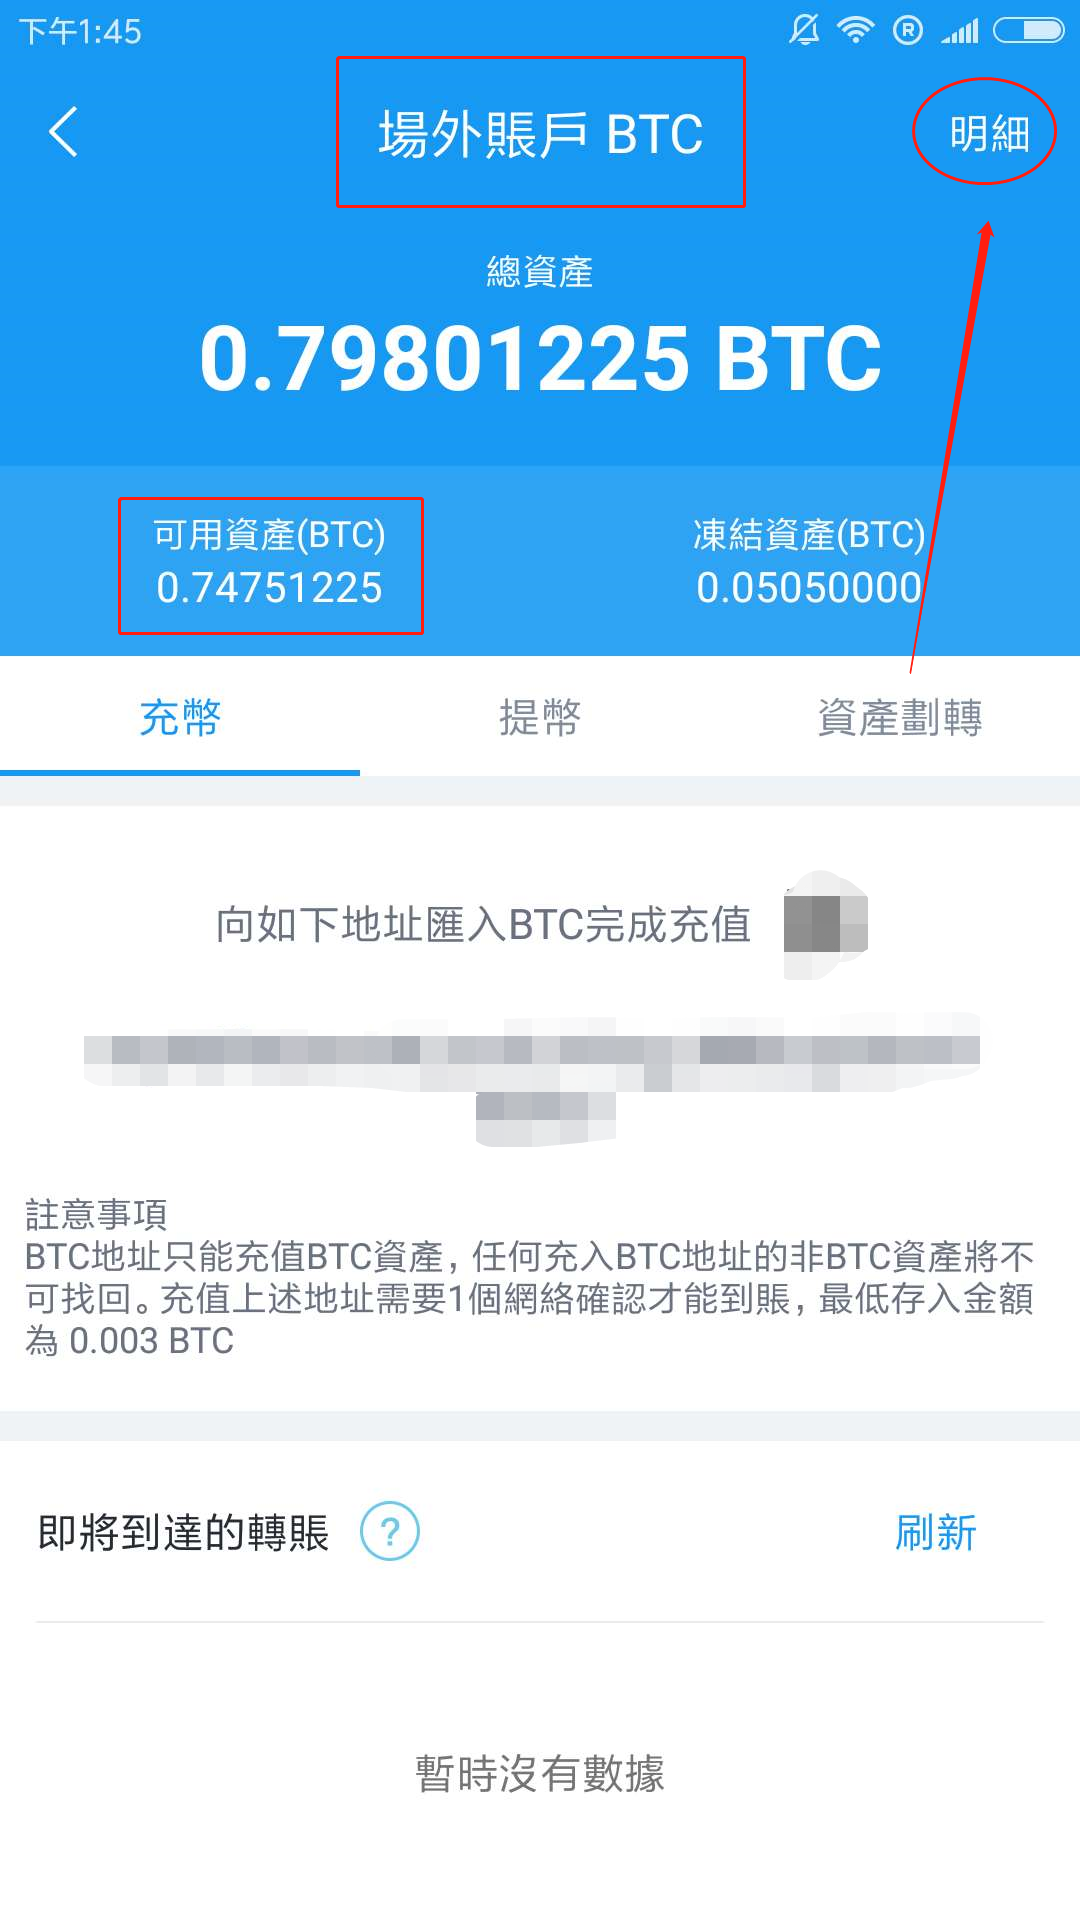Switch to the 提幣 withdraw tab

tap(540, 717)
